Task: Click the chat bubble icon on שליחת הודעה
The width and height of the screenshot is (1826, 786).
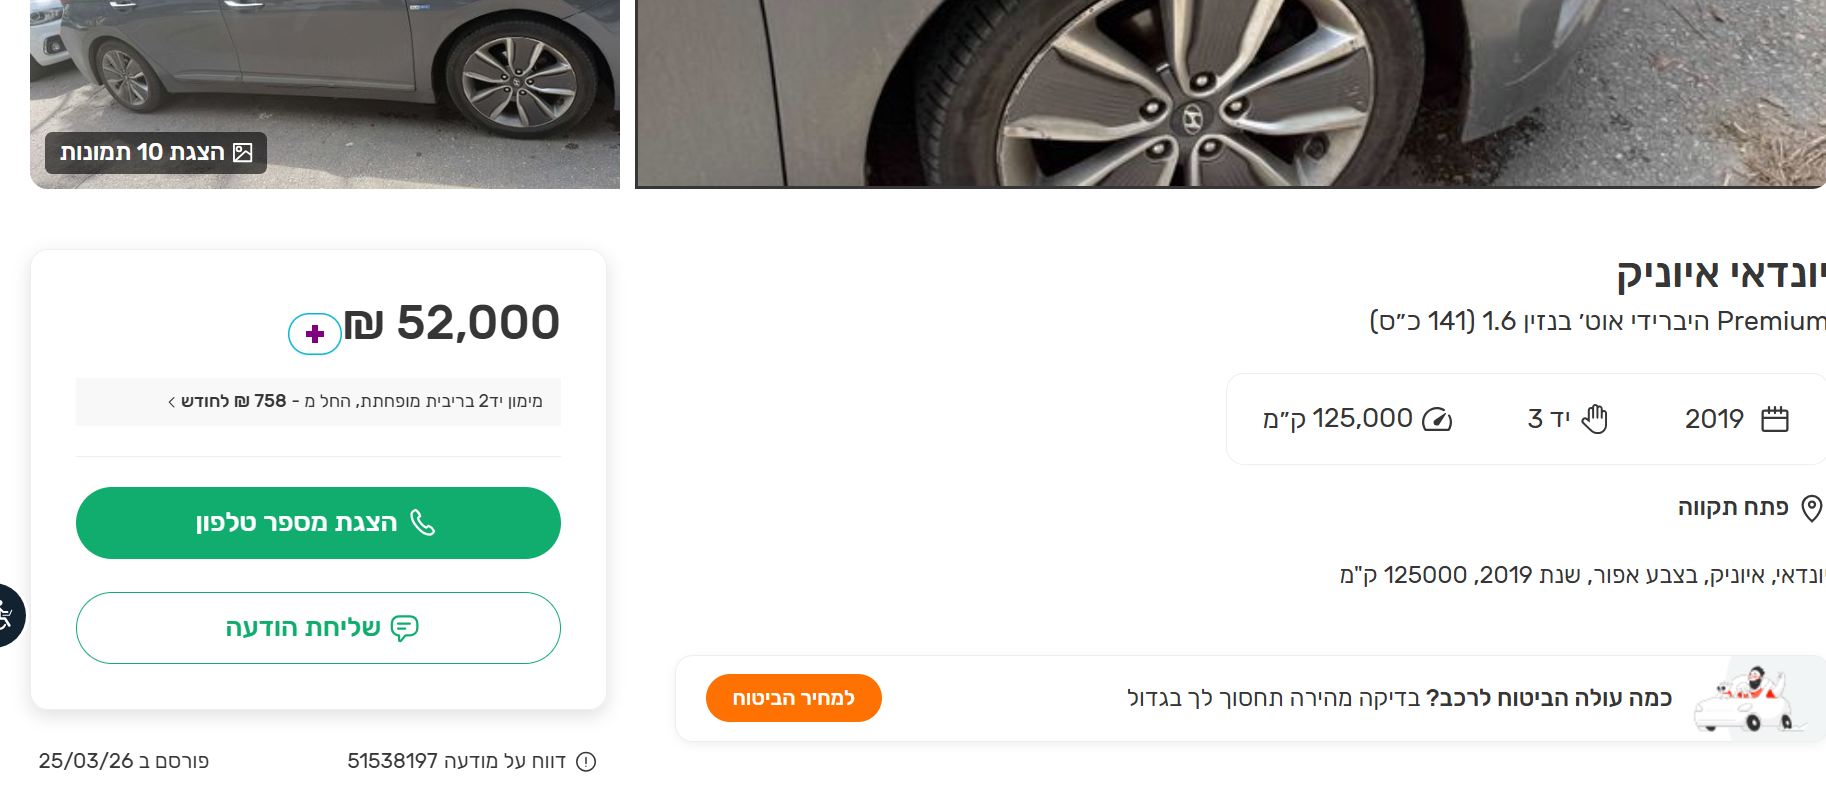Action: click(404, 628)
